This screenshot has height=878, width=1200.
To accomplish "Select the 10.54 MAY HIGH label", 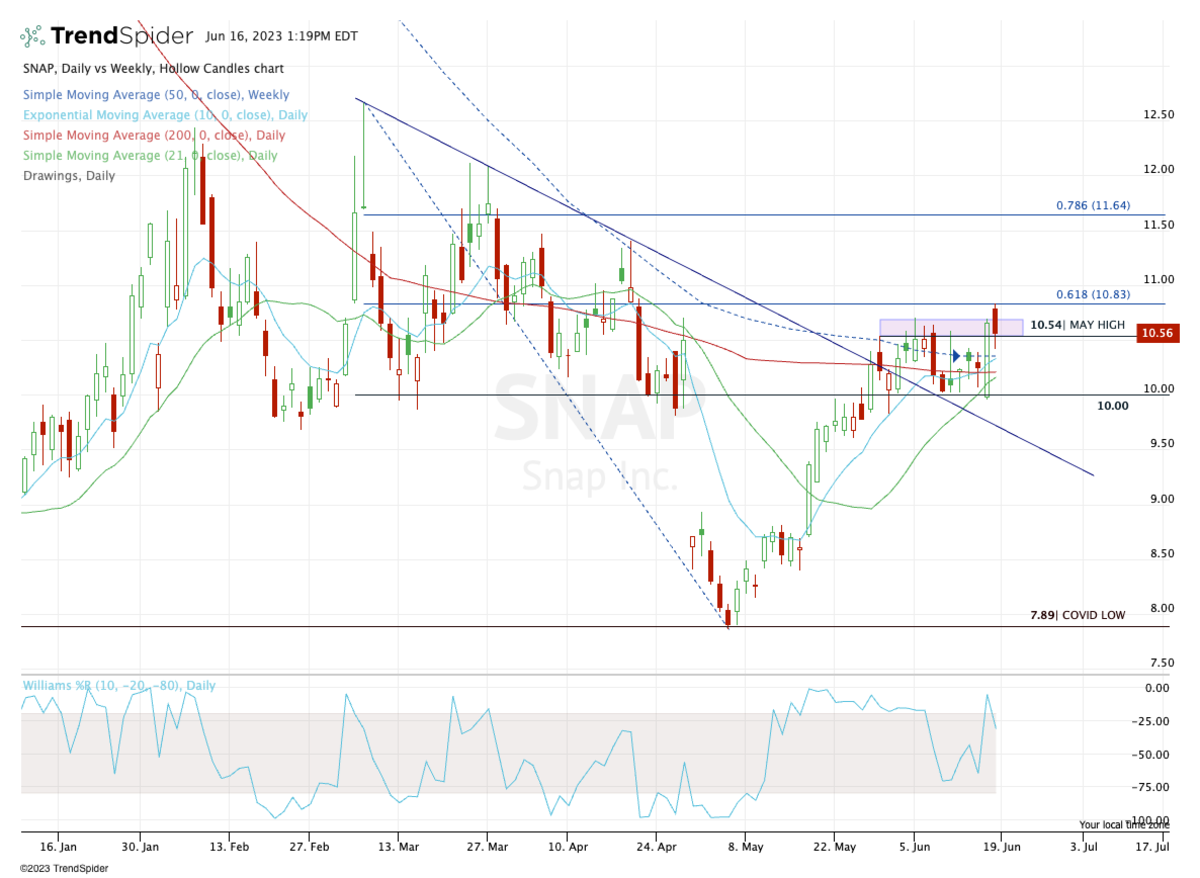I will tap(1077, 326).
